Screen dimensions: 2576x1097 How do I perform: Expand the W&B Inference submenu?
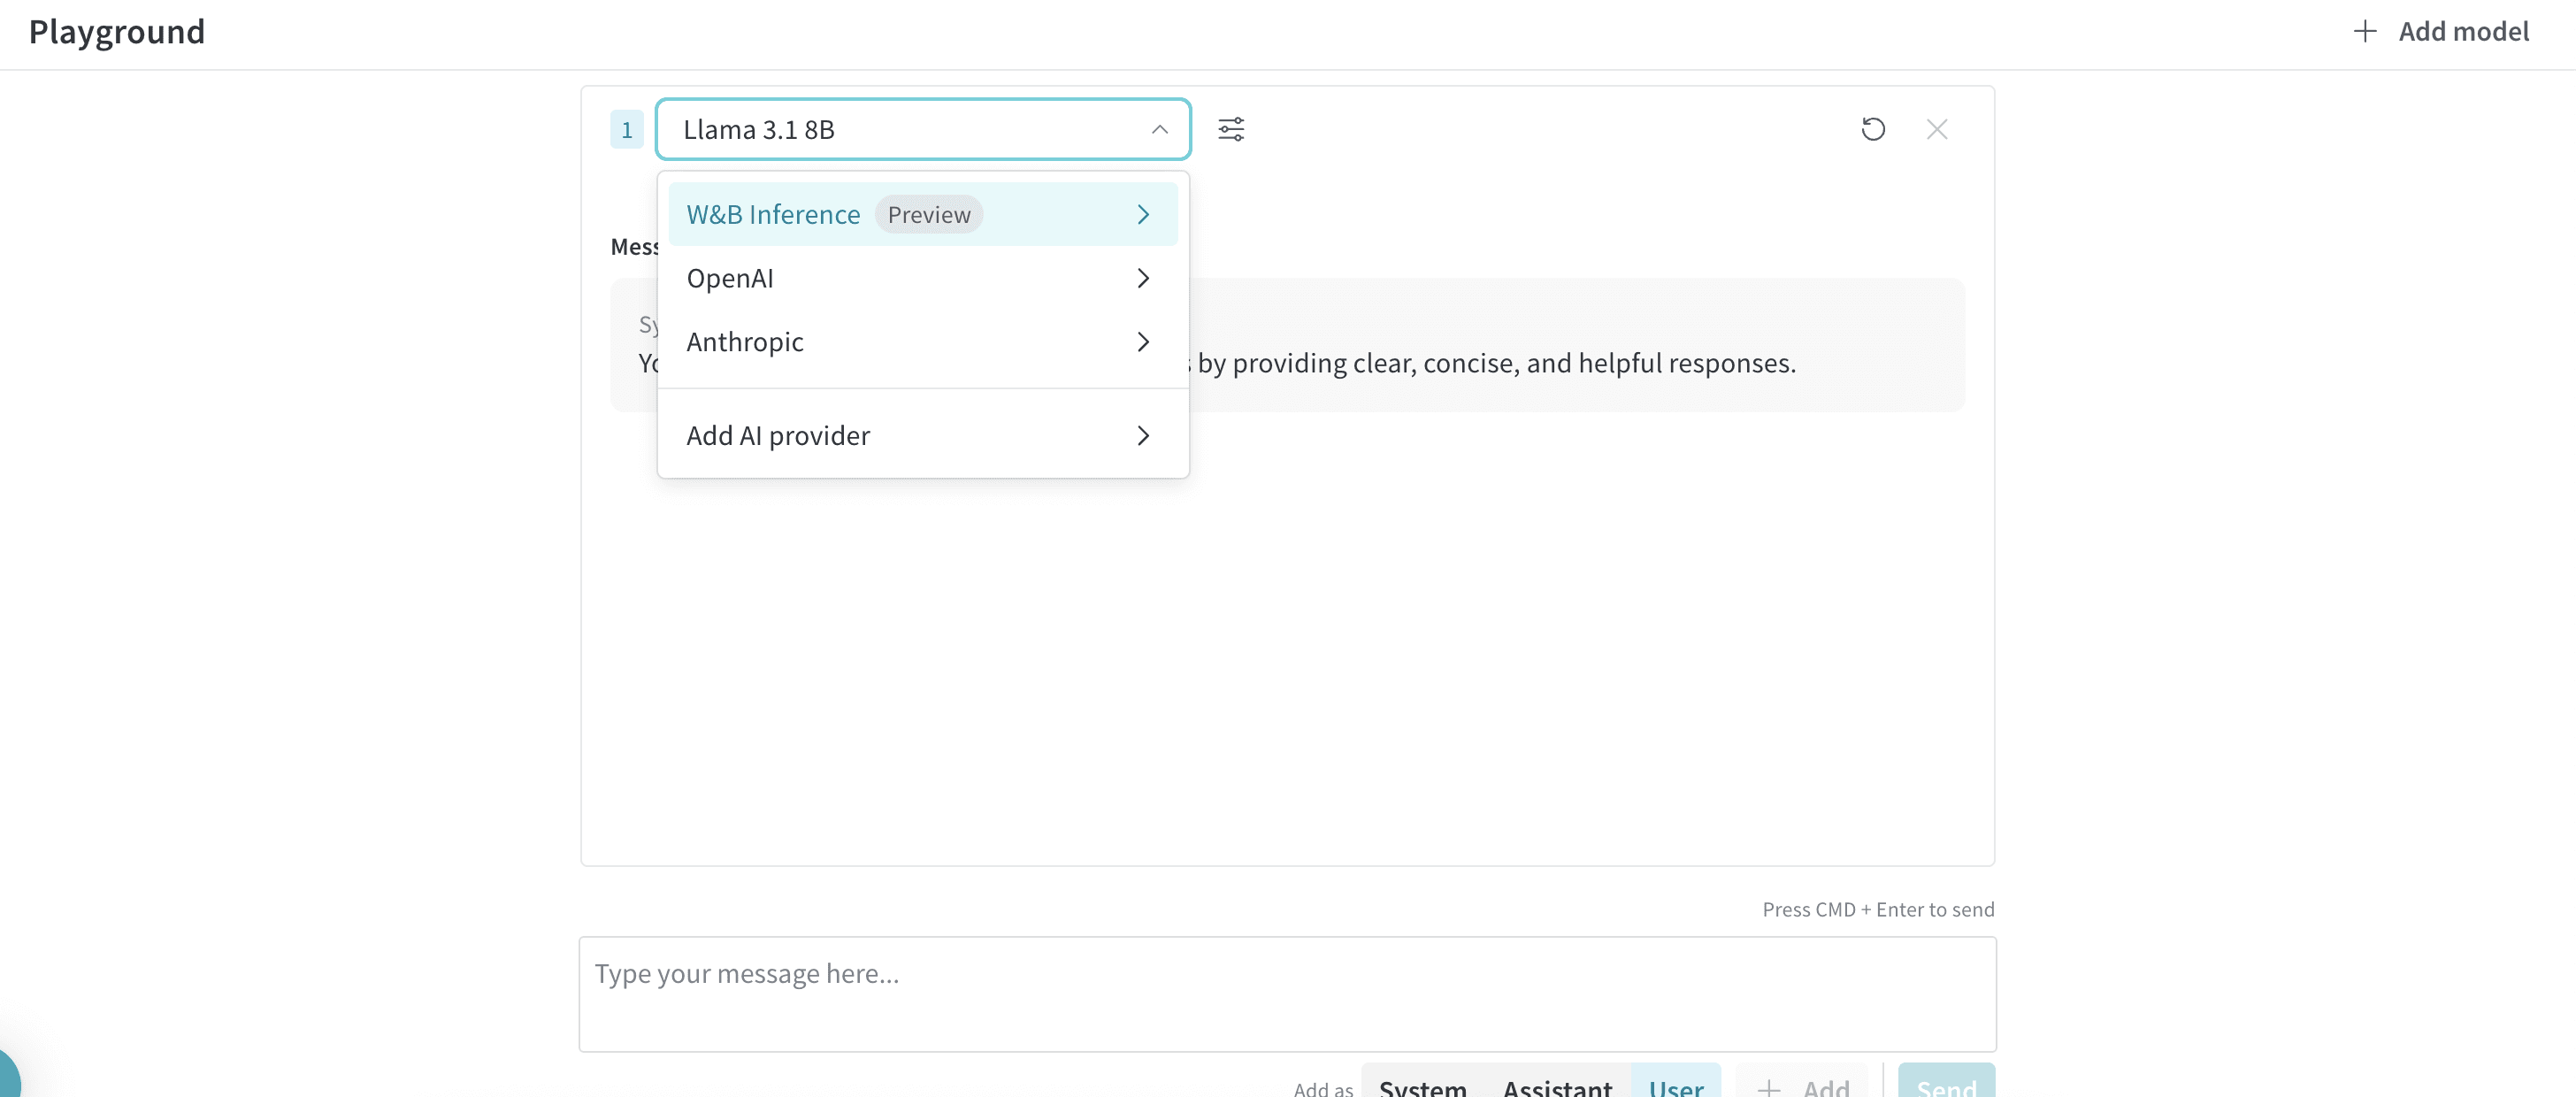click(922, 214)
